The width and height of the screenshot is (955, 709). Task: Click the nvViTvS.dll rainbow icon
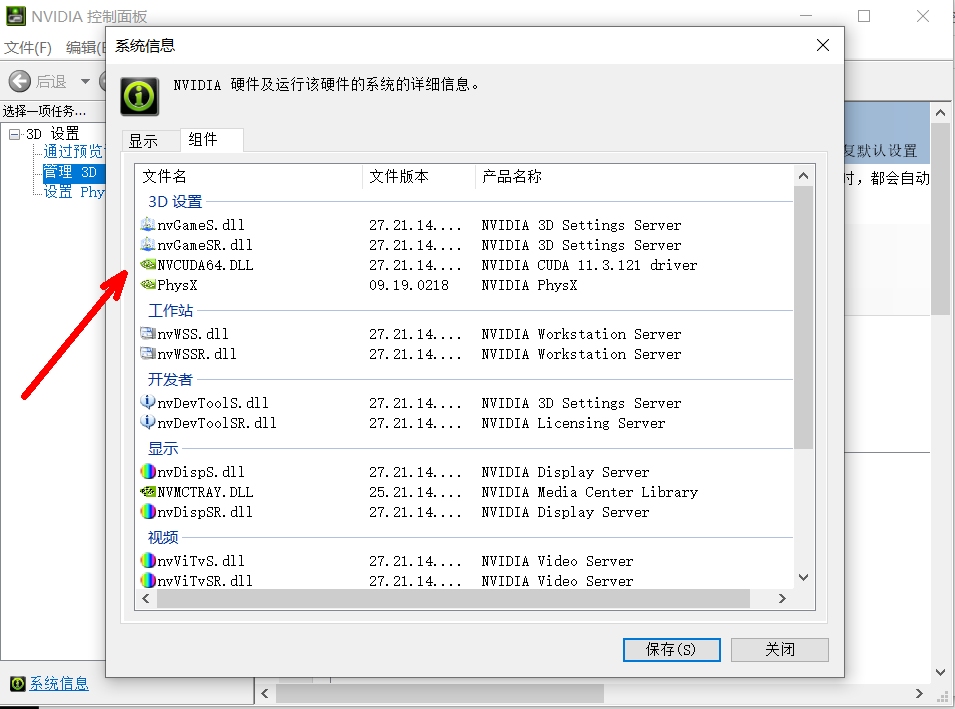pos(147,560)
